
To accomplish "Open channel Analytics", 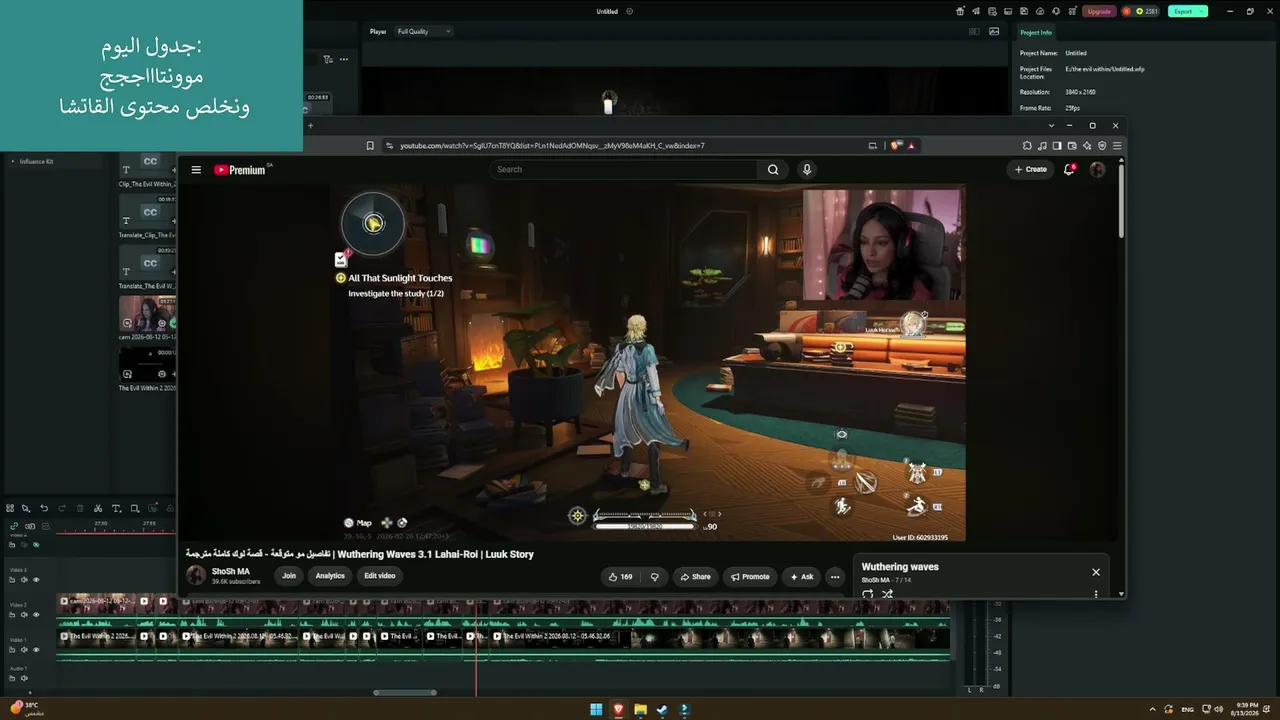I will click(x=330, y=576).
